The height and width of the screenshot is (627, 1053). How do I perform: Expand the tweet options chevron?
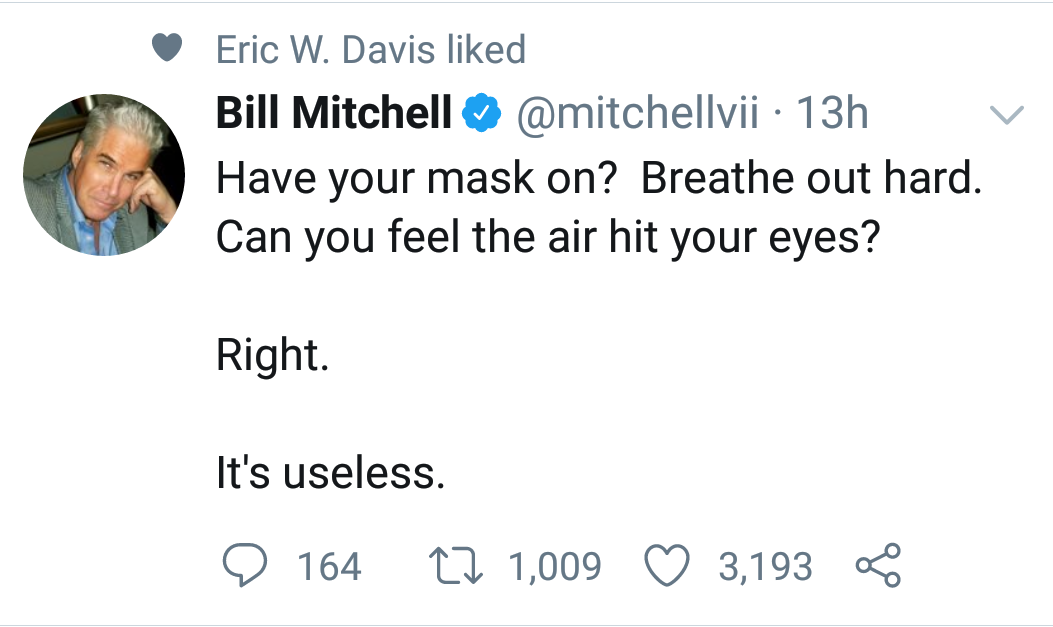tap(1007, 115)
